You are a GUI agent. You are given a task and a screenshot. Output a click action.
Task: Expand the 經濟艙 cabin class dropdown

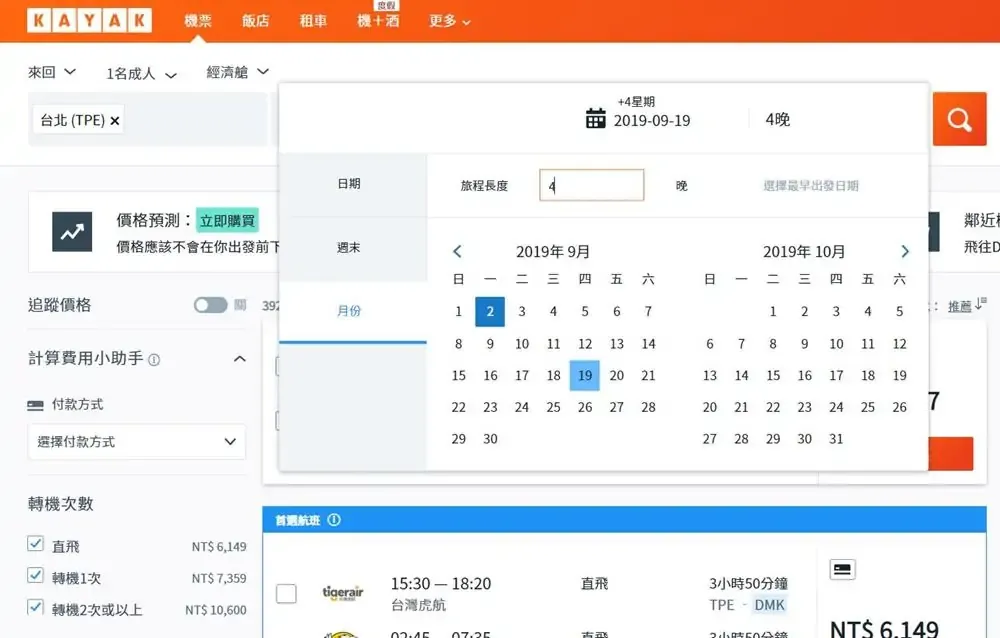pyautogui.click(x=238, y=72)
